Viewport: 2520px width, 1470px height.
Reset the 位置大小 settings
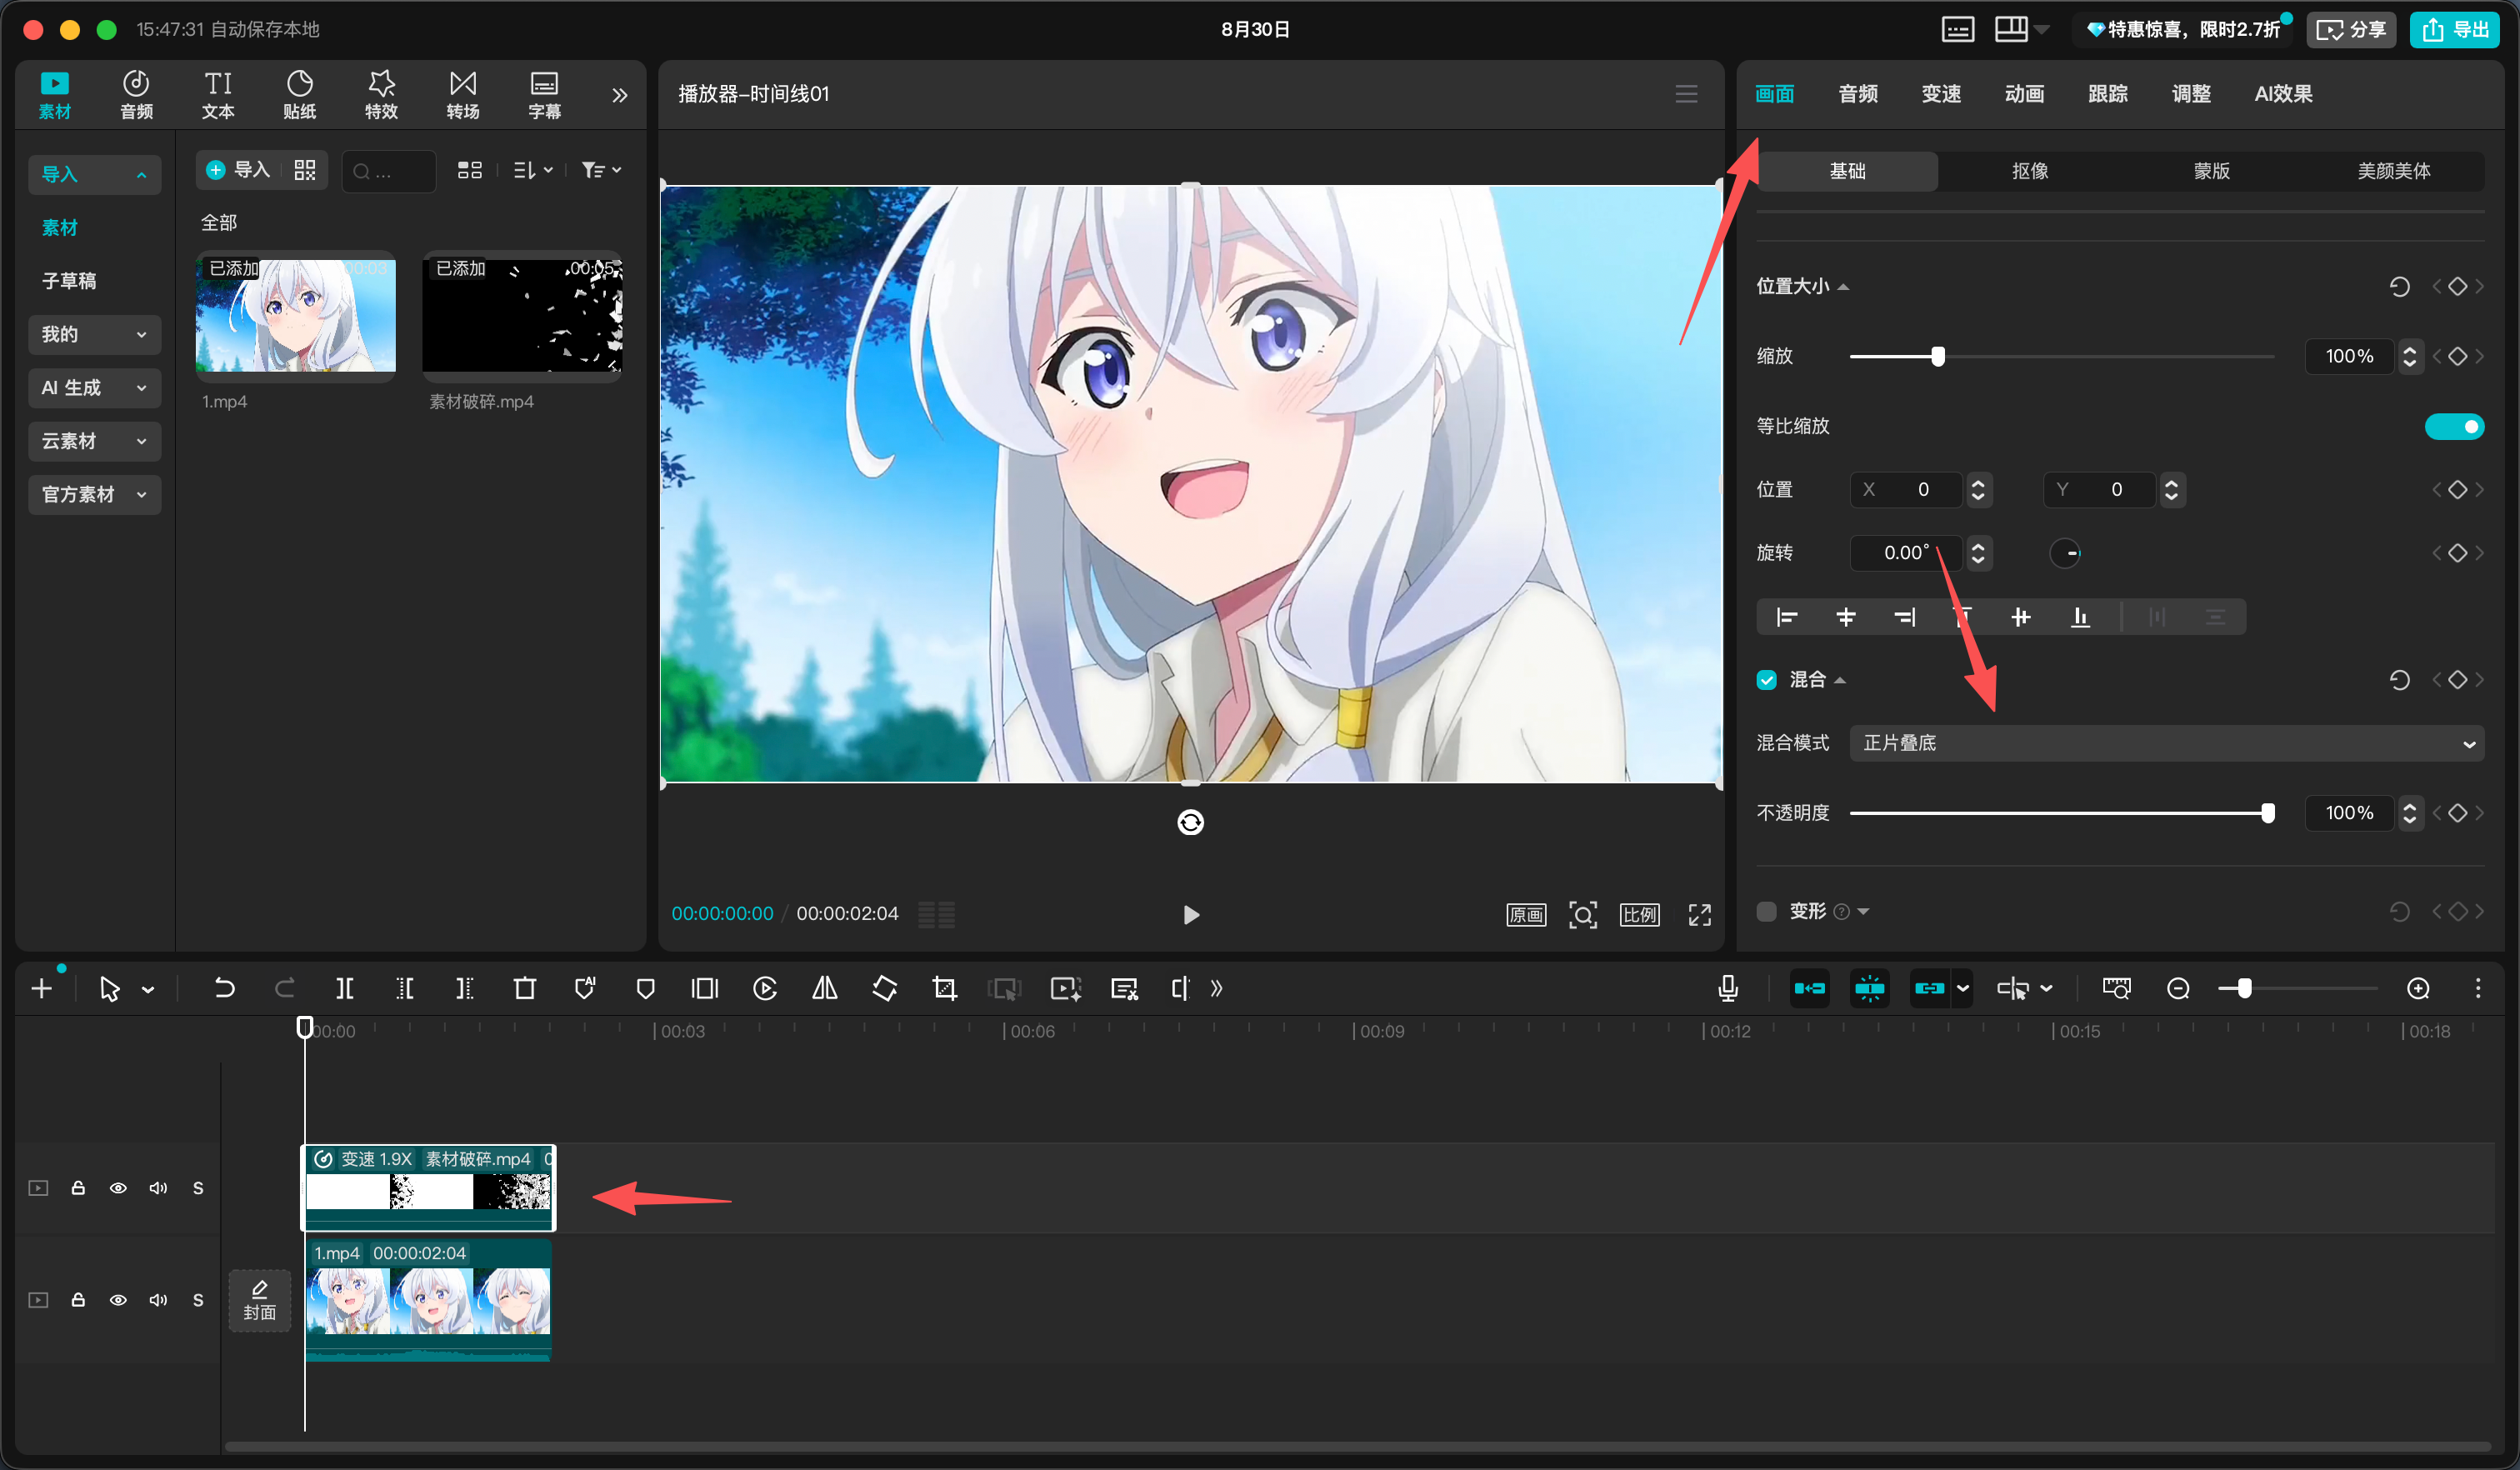pyautogui.click(x=2399, y=287)
